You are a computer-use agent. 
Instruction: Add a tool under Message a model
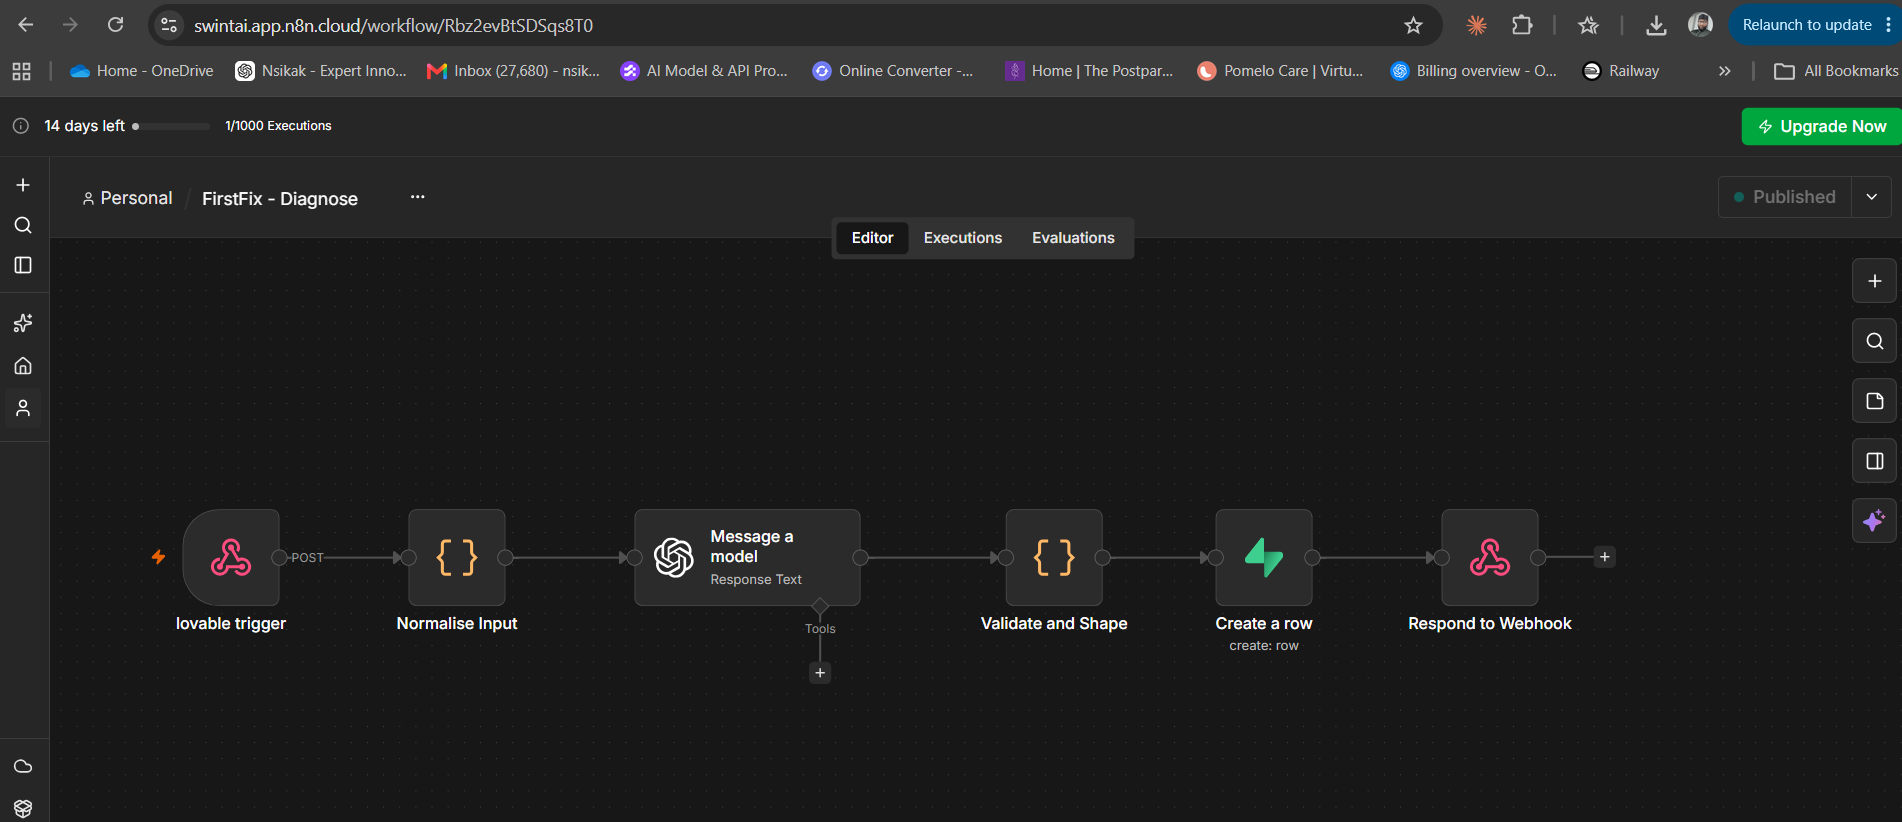[820, 673]
